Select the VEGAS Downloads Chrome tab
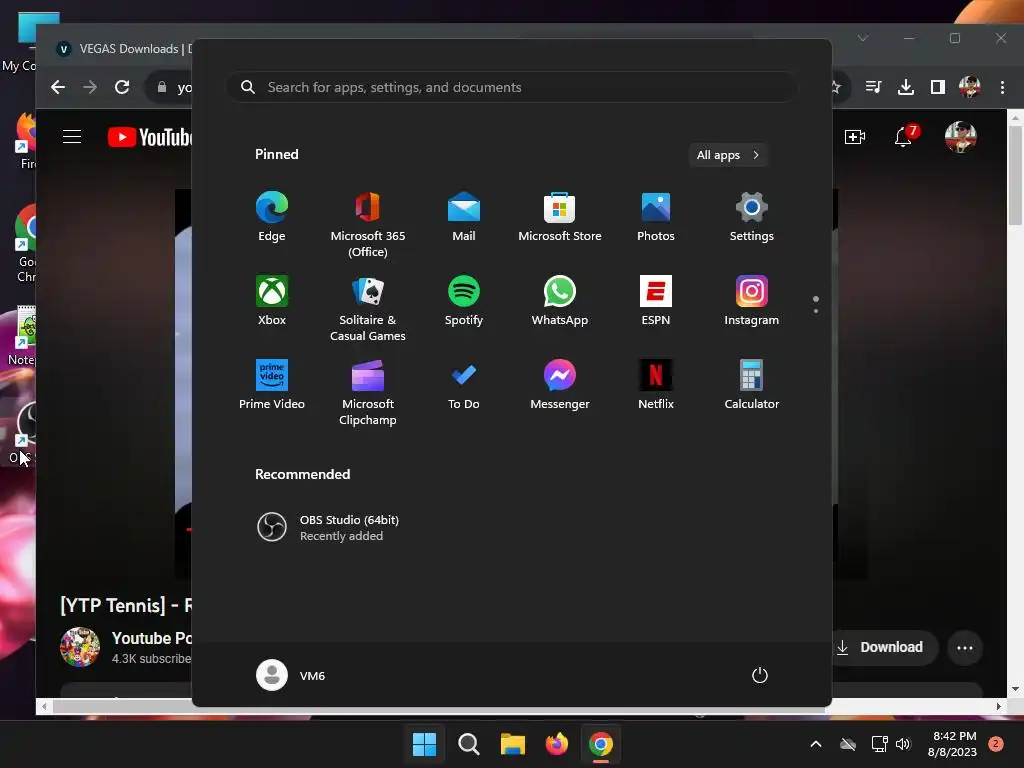Viewport: 1024px width, 768px height. (x=124, y=49)
